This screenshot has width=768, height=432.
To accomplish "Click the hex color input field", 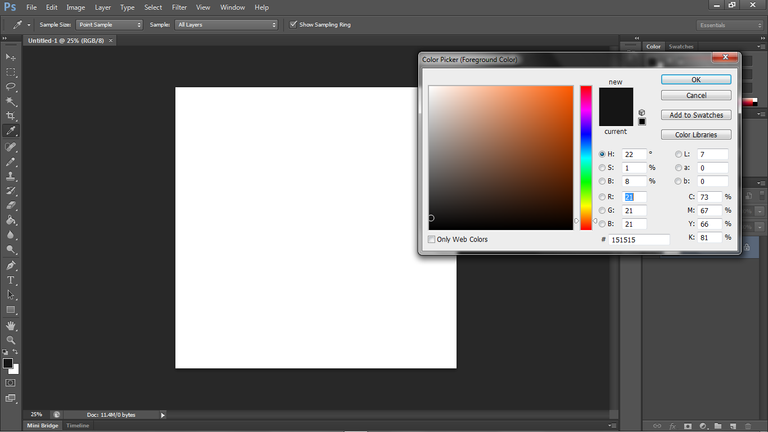I will click(x=639, y=240).
